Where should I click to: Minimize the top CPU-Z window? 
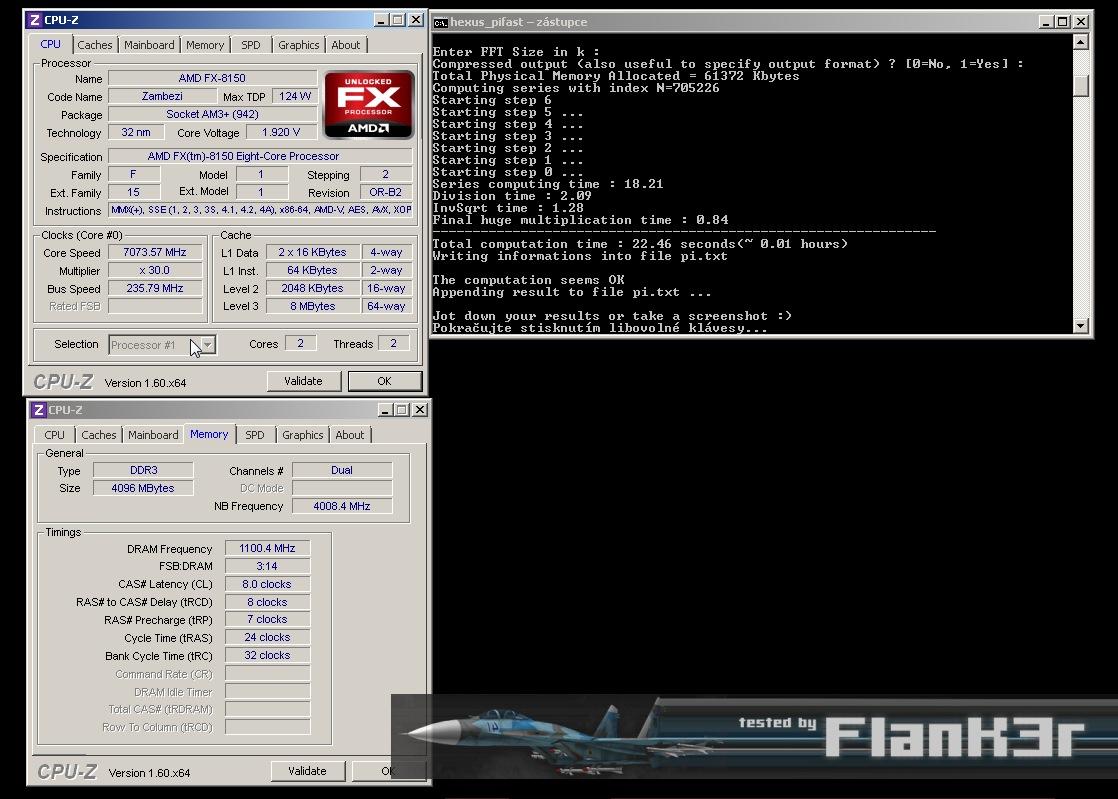point(381,20)
